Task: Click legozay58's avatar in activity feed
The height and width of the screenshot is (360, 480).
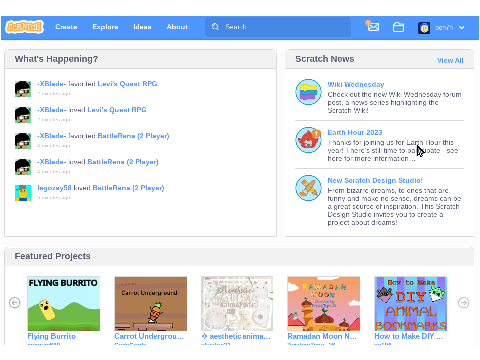Action: pos(23,193)
